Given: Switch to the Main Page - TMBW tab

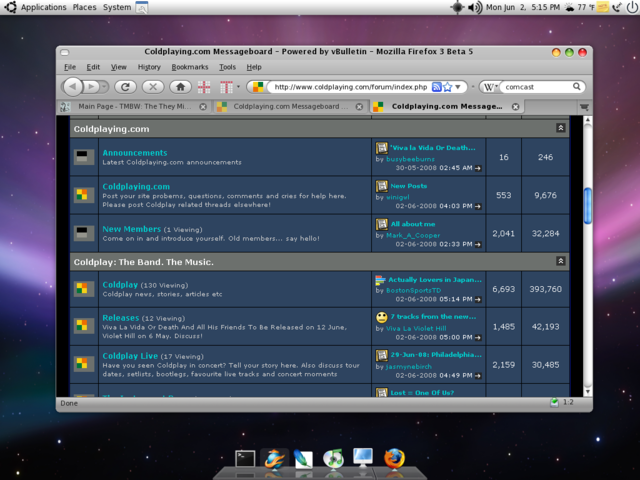Looking at the screenshot, I should click(x=133, y=107).
